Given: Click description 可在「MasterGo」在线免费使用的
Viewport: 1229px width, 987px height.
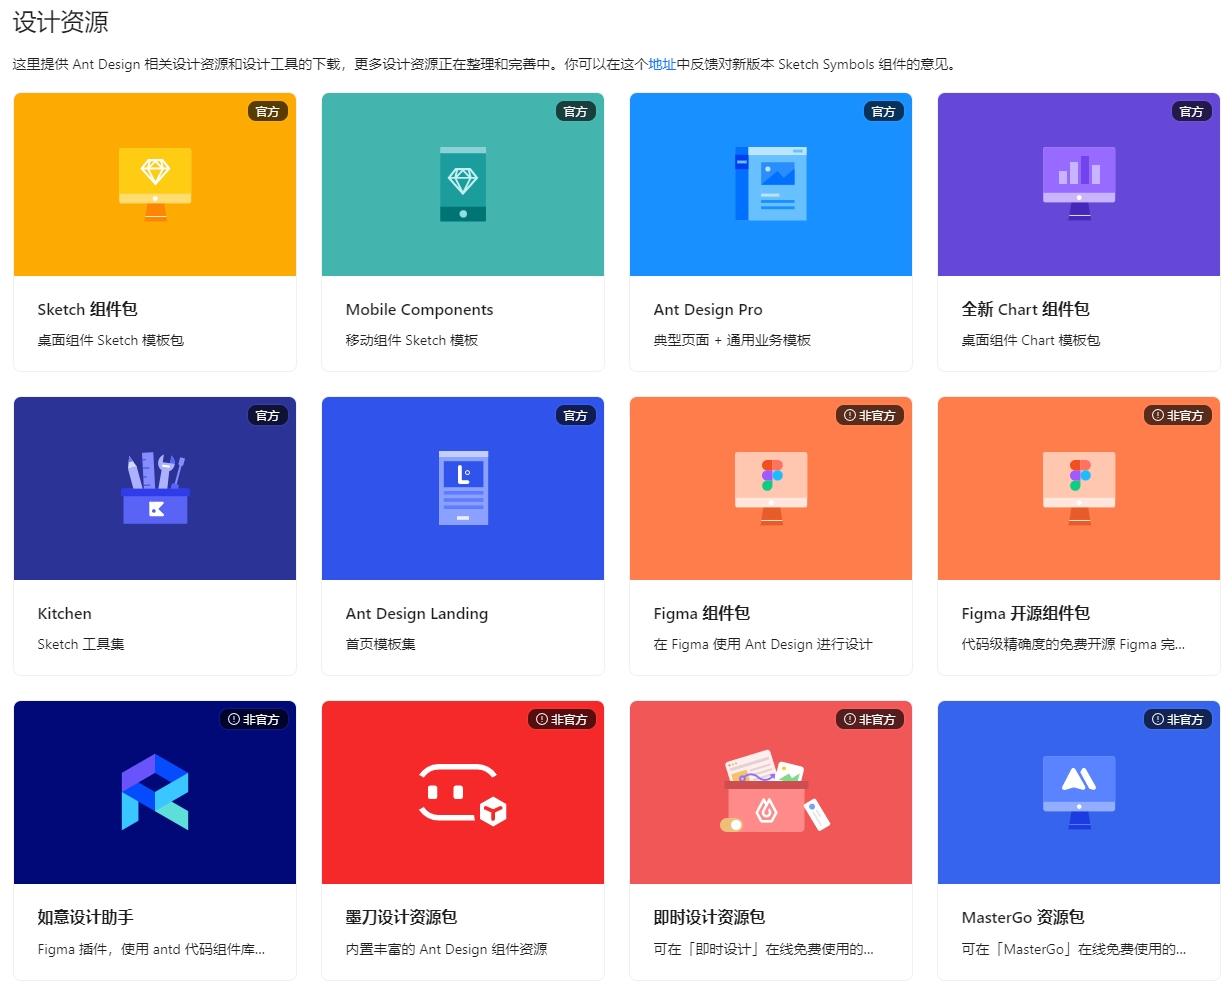Looking at the screenshot, I should tap(1074, 949).
